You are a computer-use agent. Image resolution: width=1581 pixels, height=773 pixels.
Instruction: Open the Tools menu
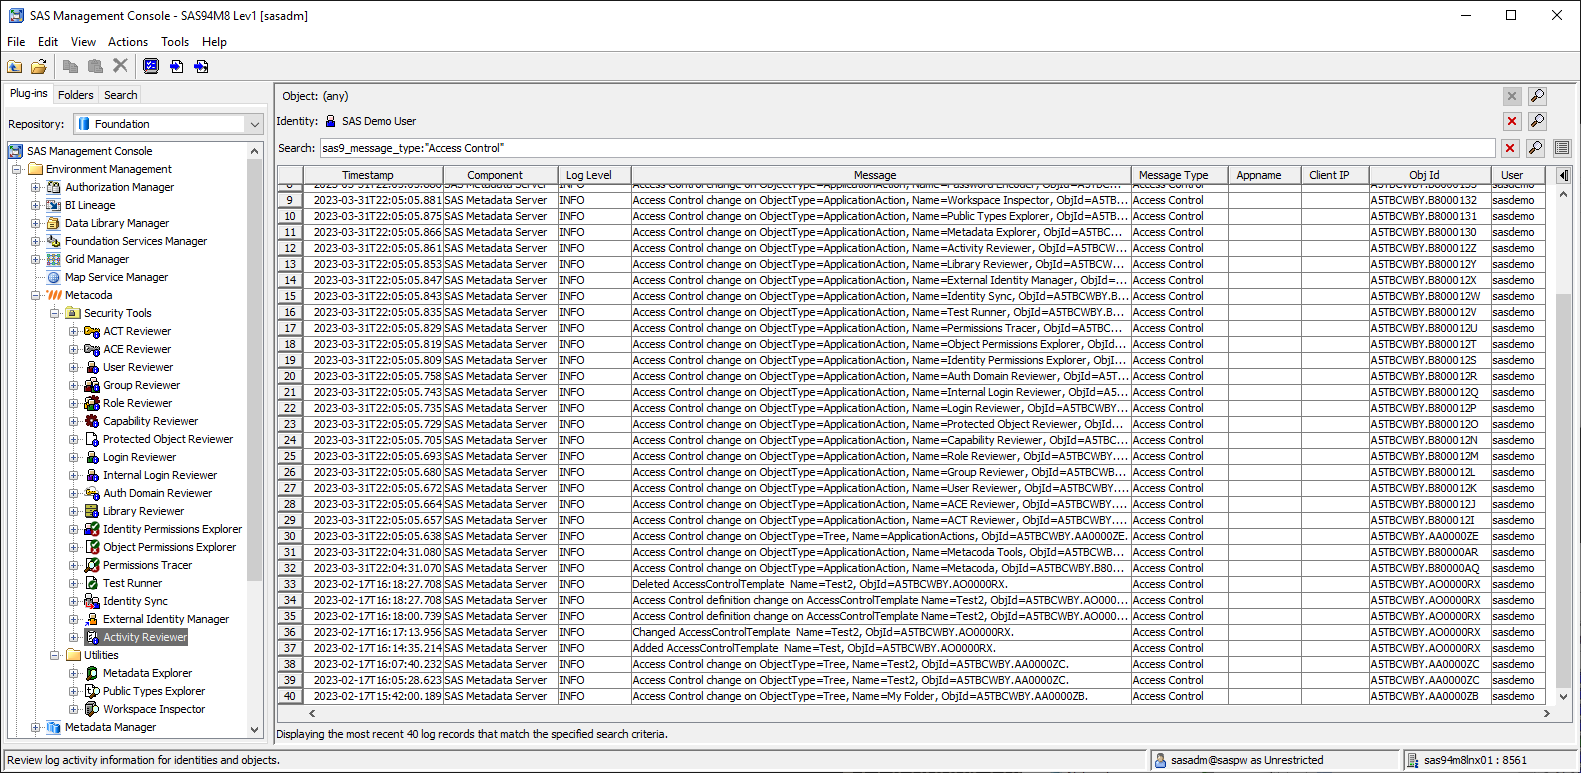click(175, 42)
